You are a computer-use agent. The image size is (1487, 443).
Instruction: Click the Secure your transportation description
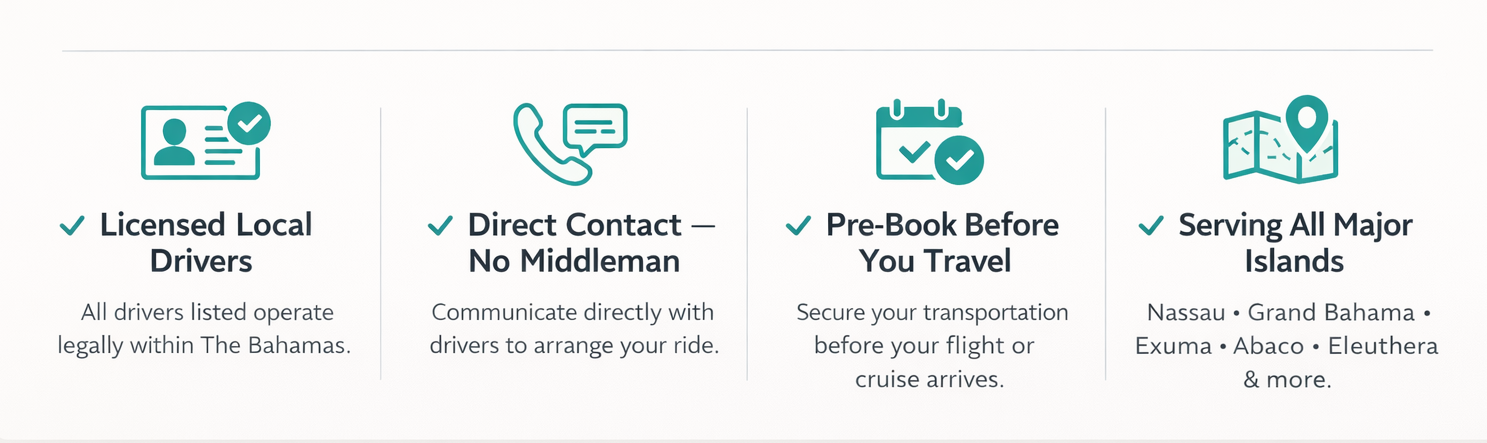coord(931,346)
